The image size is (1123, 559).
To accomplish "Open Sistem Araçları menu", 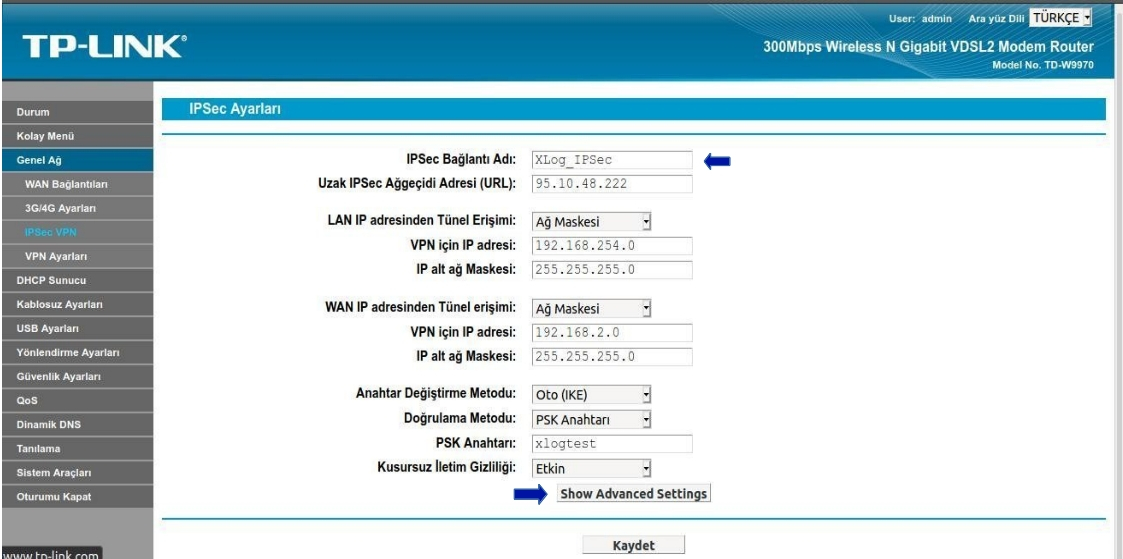I will (77, 472).
